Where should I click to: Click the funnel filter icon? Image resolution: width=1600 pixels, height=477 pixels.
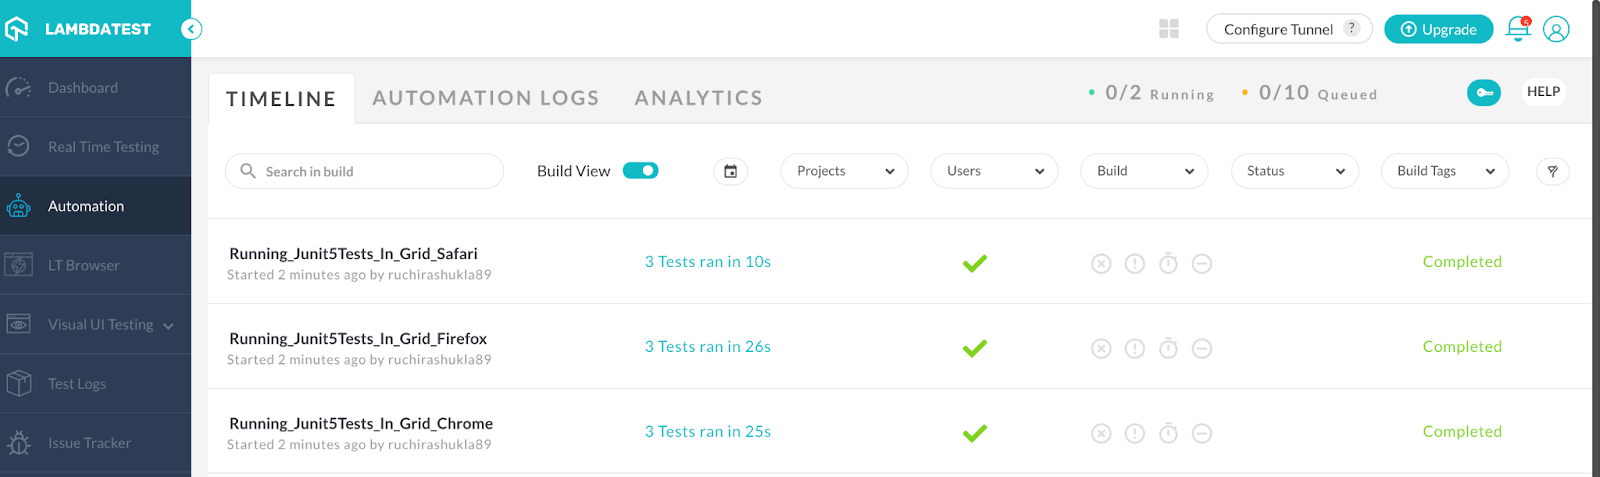pyautogui.click(x=1552, y=172)
